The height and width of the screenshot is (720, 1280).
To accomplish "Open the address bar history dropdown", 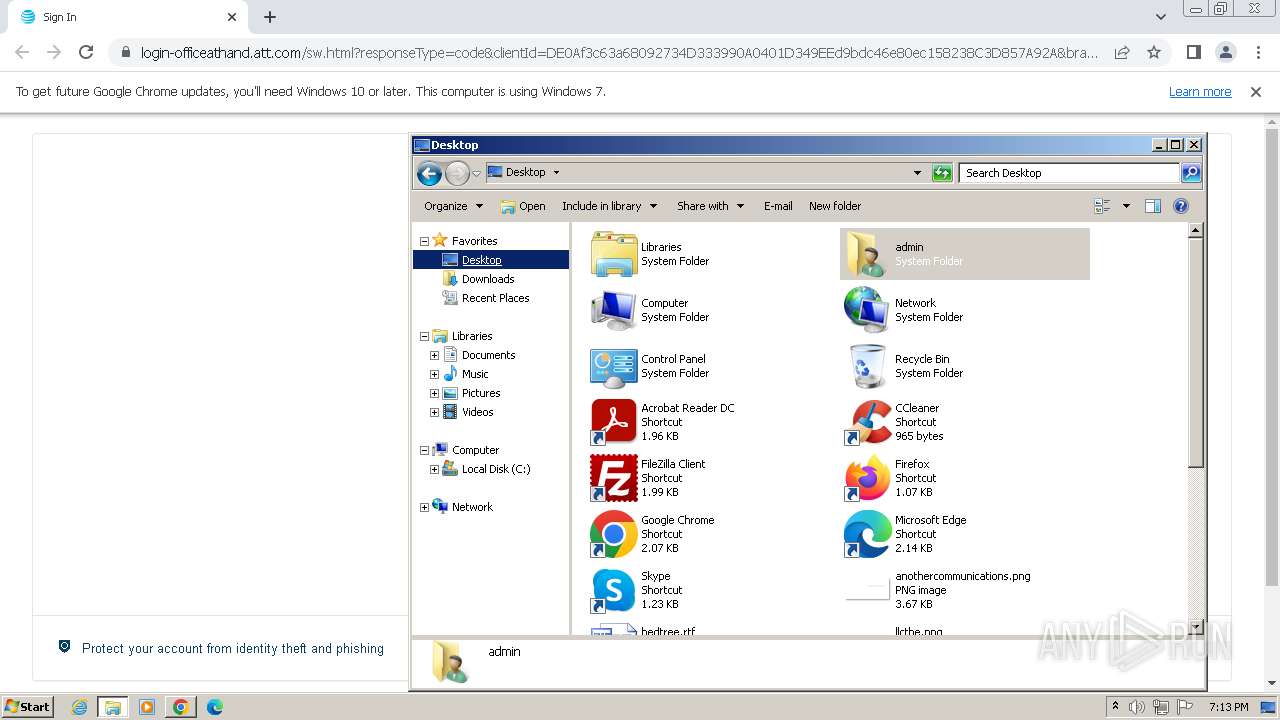I will 917,173.
